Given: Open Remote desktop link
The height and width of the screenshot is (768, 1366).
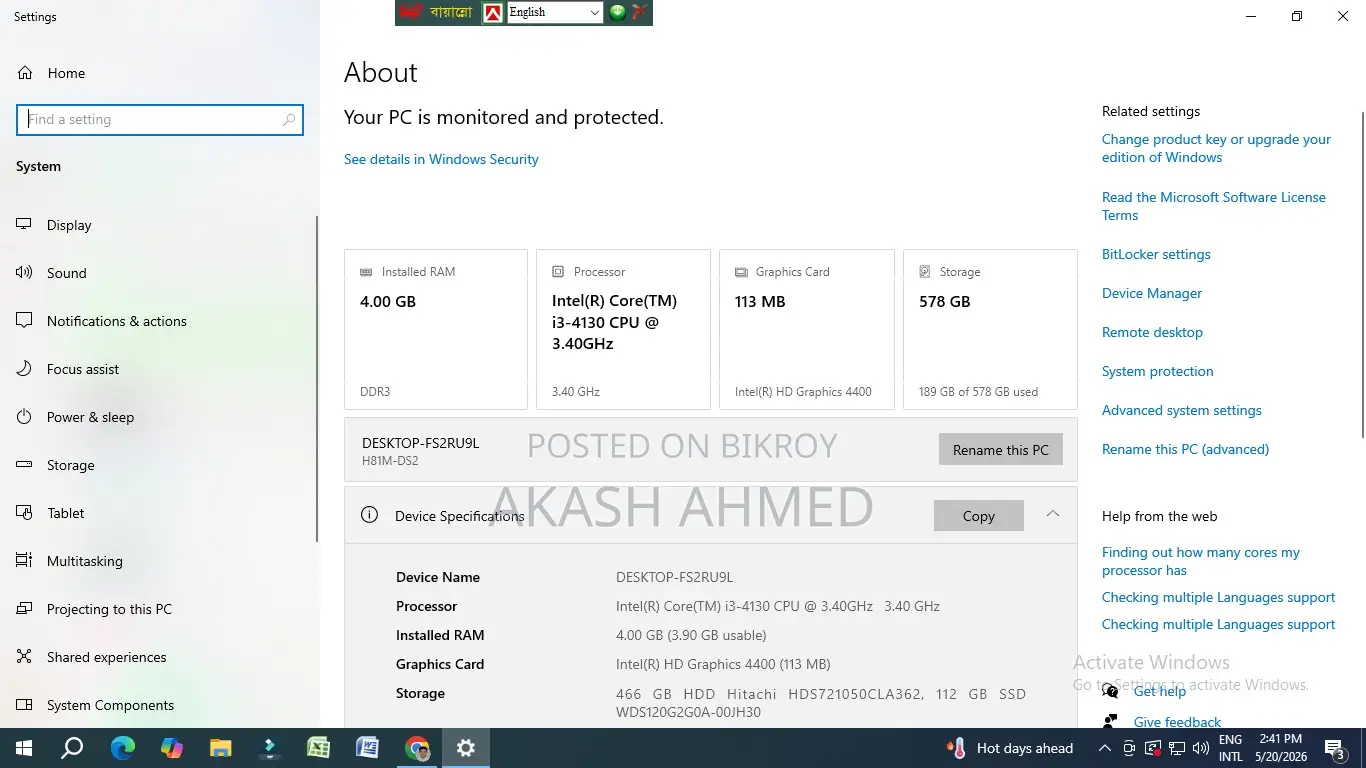Looking at the screenshot, I should coord(1152,332).
